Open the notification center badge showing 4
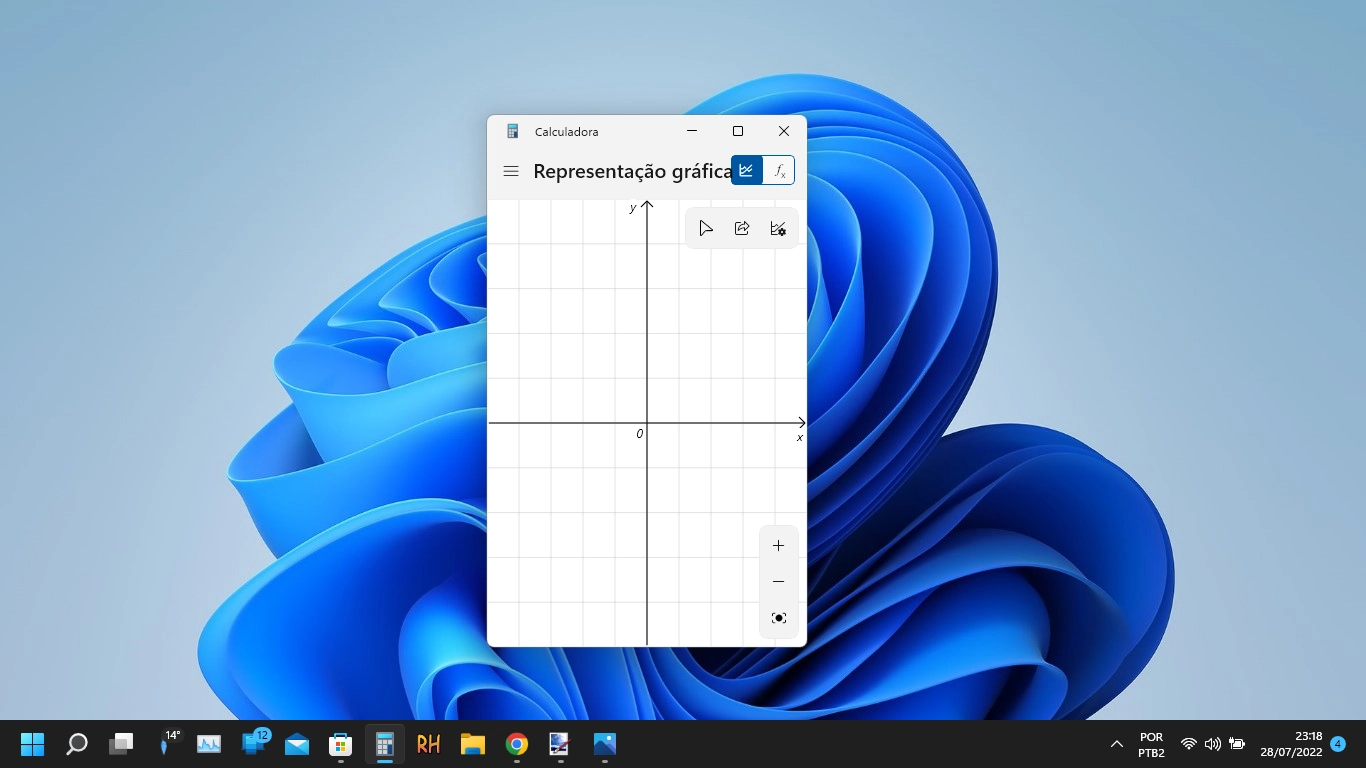The image size is (1366, 768). (x=1338, y=744)
